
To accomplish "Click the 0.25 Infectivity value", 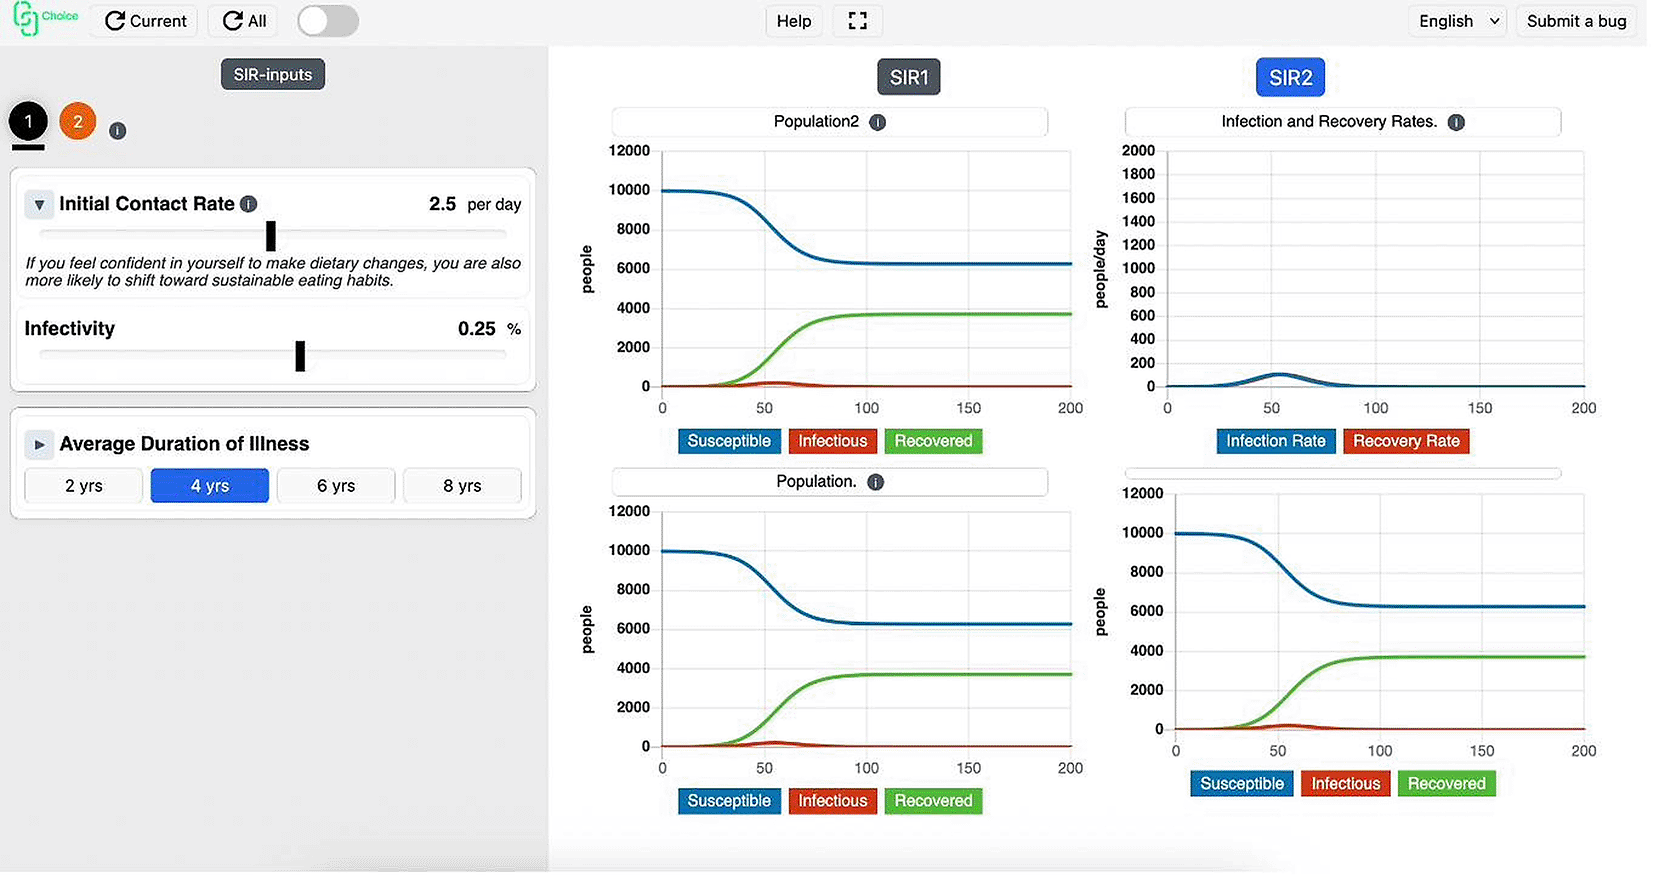I will (x=477, y=329).
